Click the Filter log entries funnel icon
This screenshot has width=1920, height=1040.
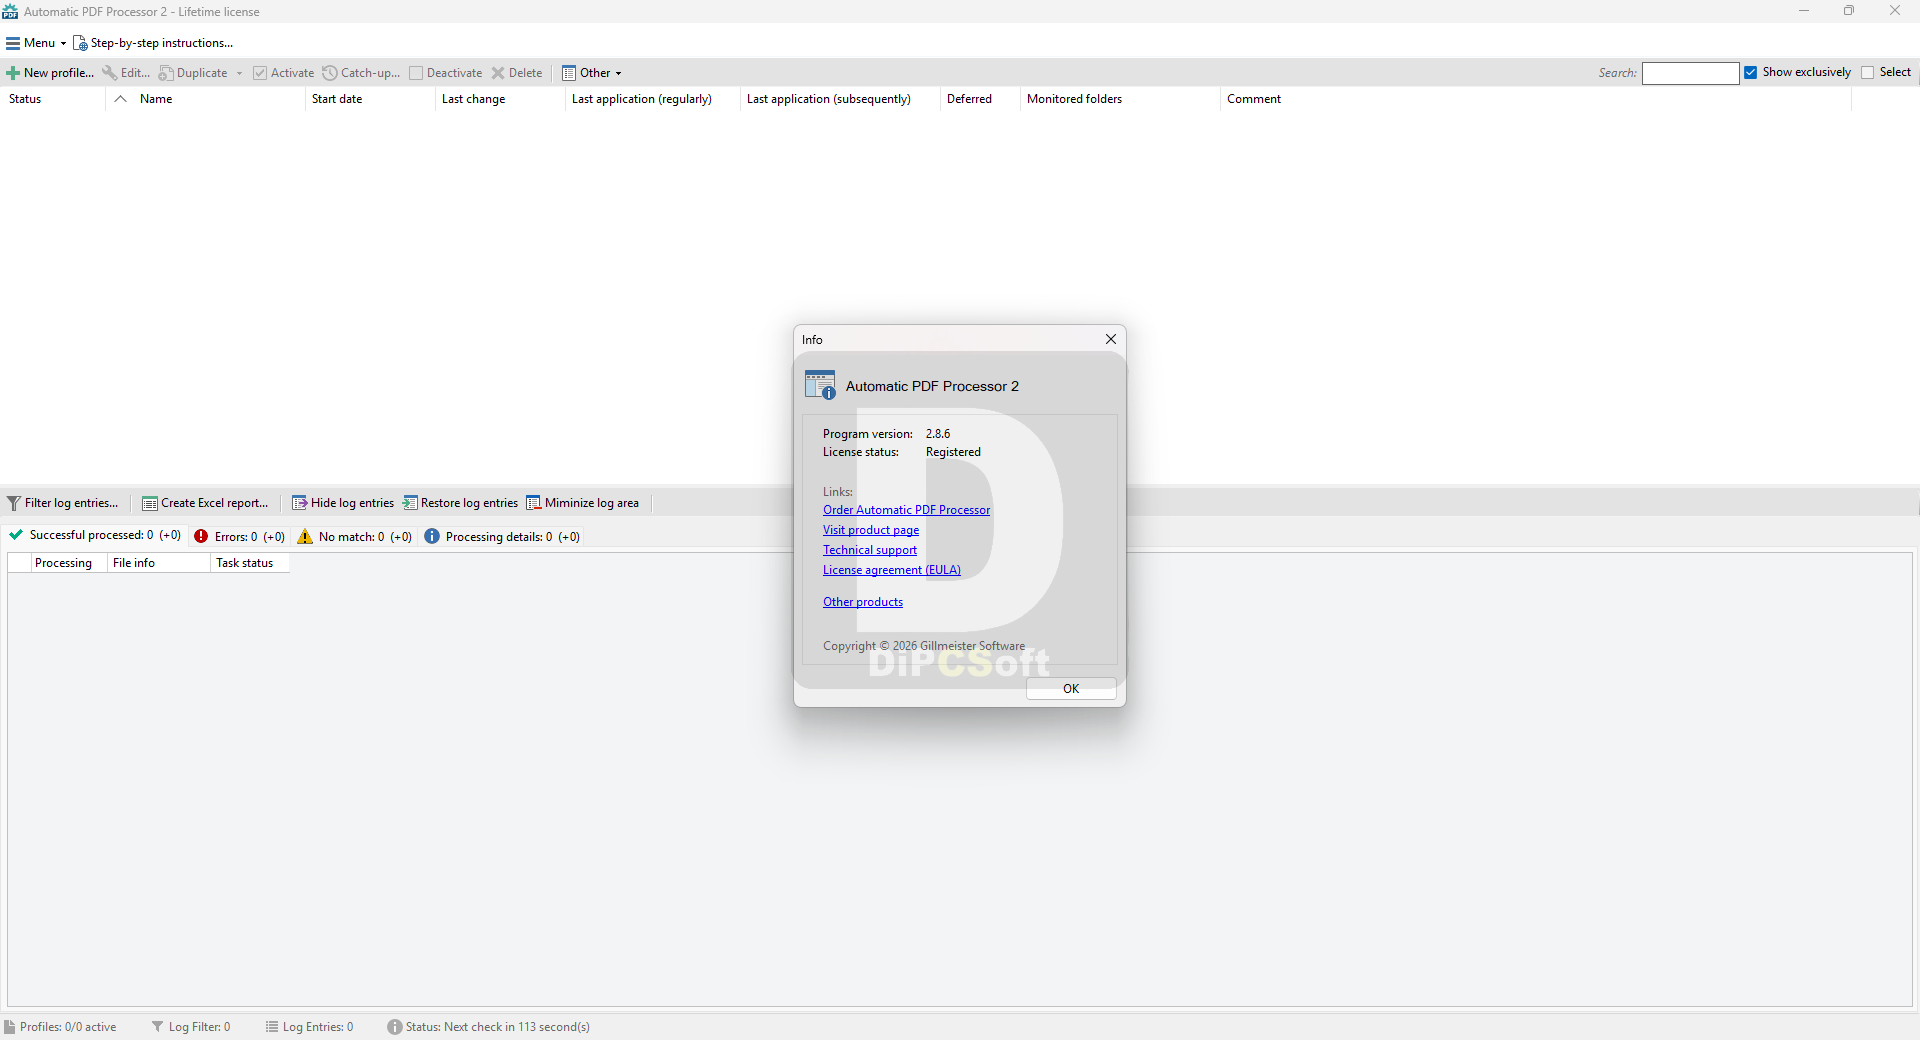pos(14,503)
